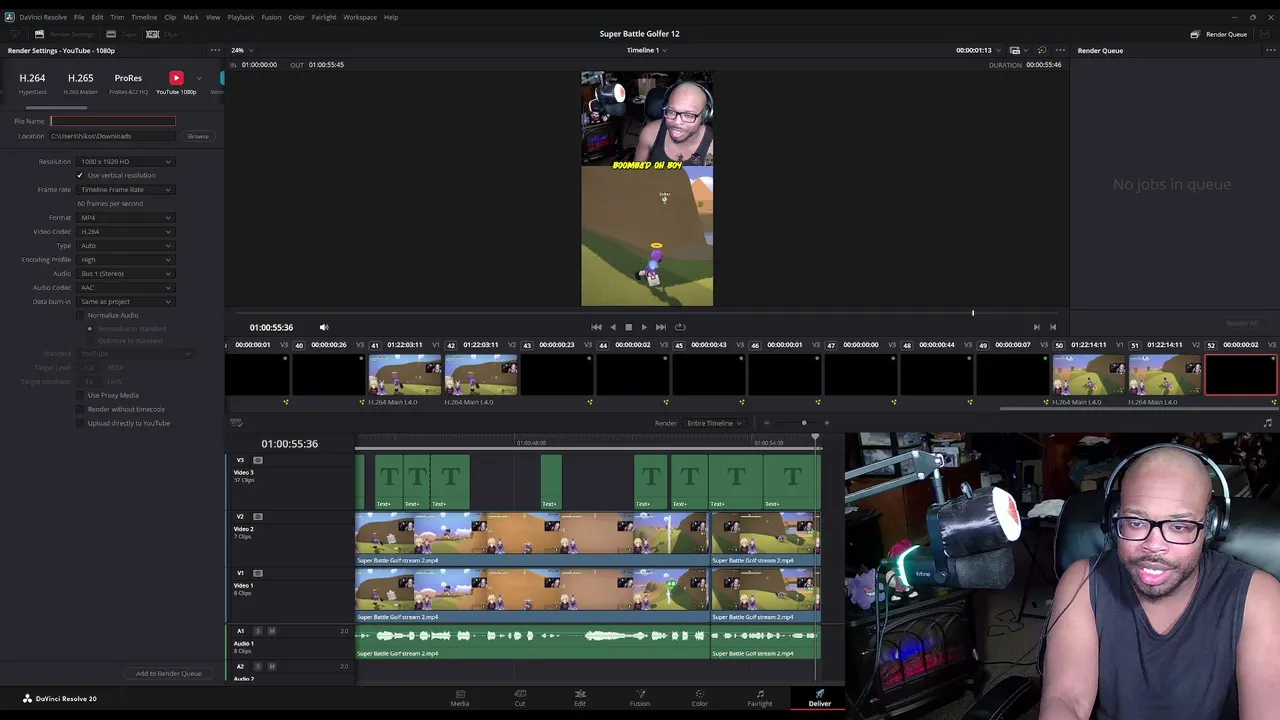
Task: Click the Location path field
Action: 115,136
